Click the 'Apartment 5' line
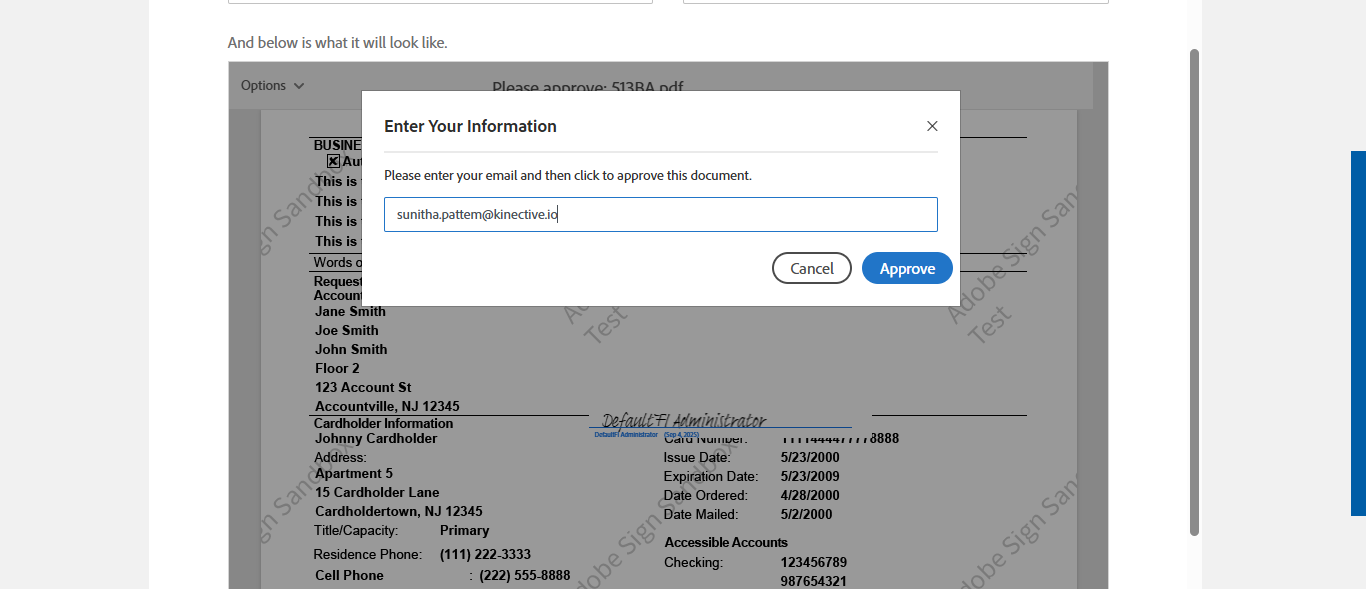1366x589 pixels. point(354,473)
